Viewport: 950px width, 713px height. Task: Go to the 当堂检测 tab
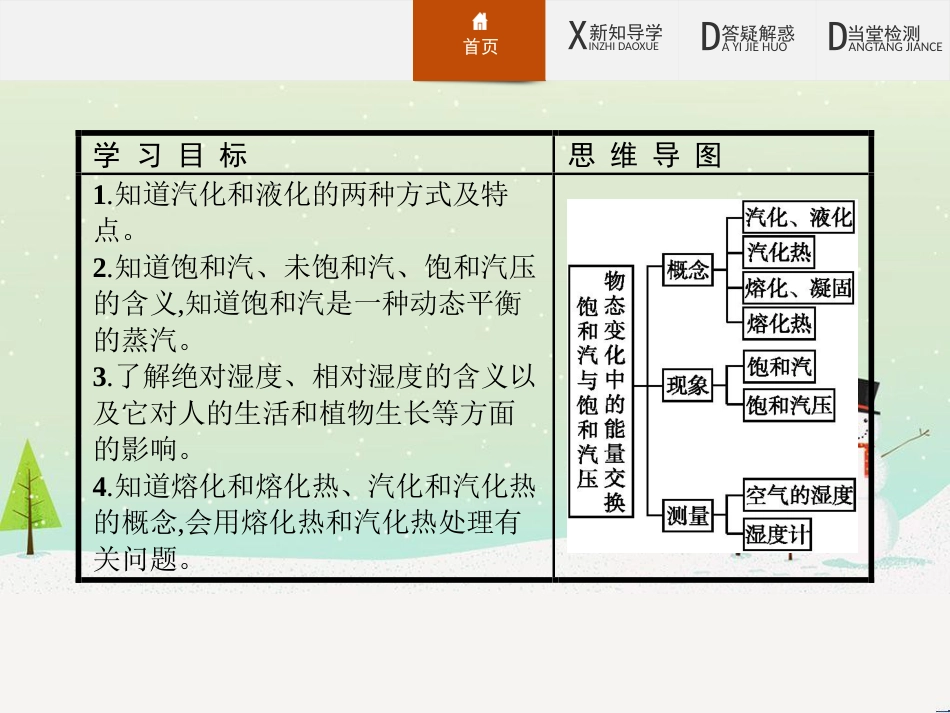885,36
